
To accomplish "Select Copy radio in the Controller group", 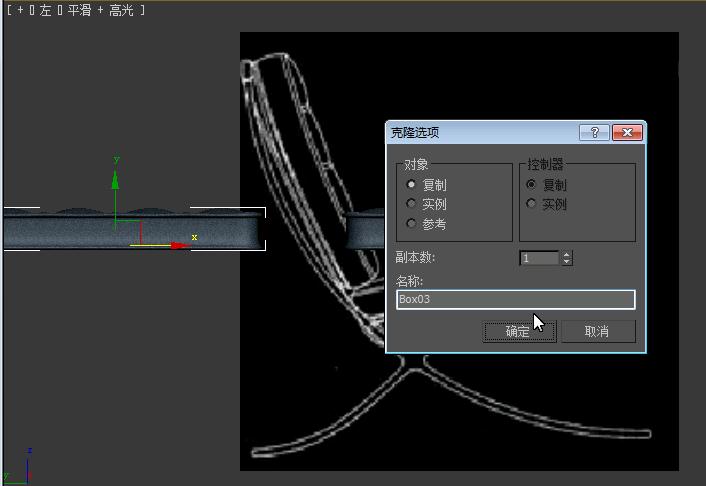I will pyautogui.click(x=531, y=184).
